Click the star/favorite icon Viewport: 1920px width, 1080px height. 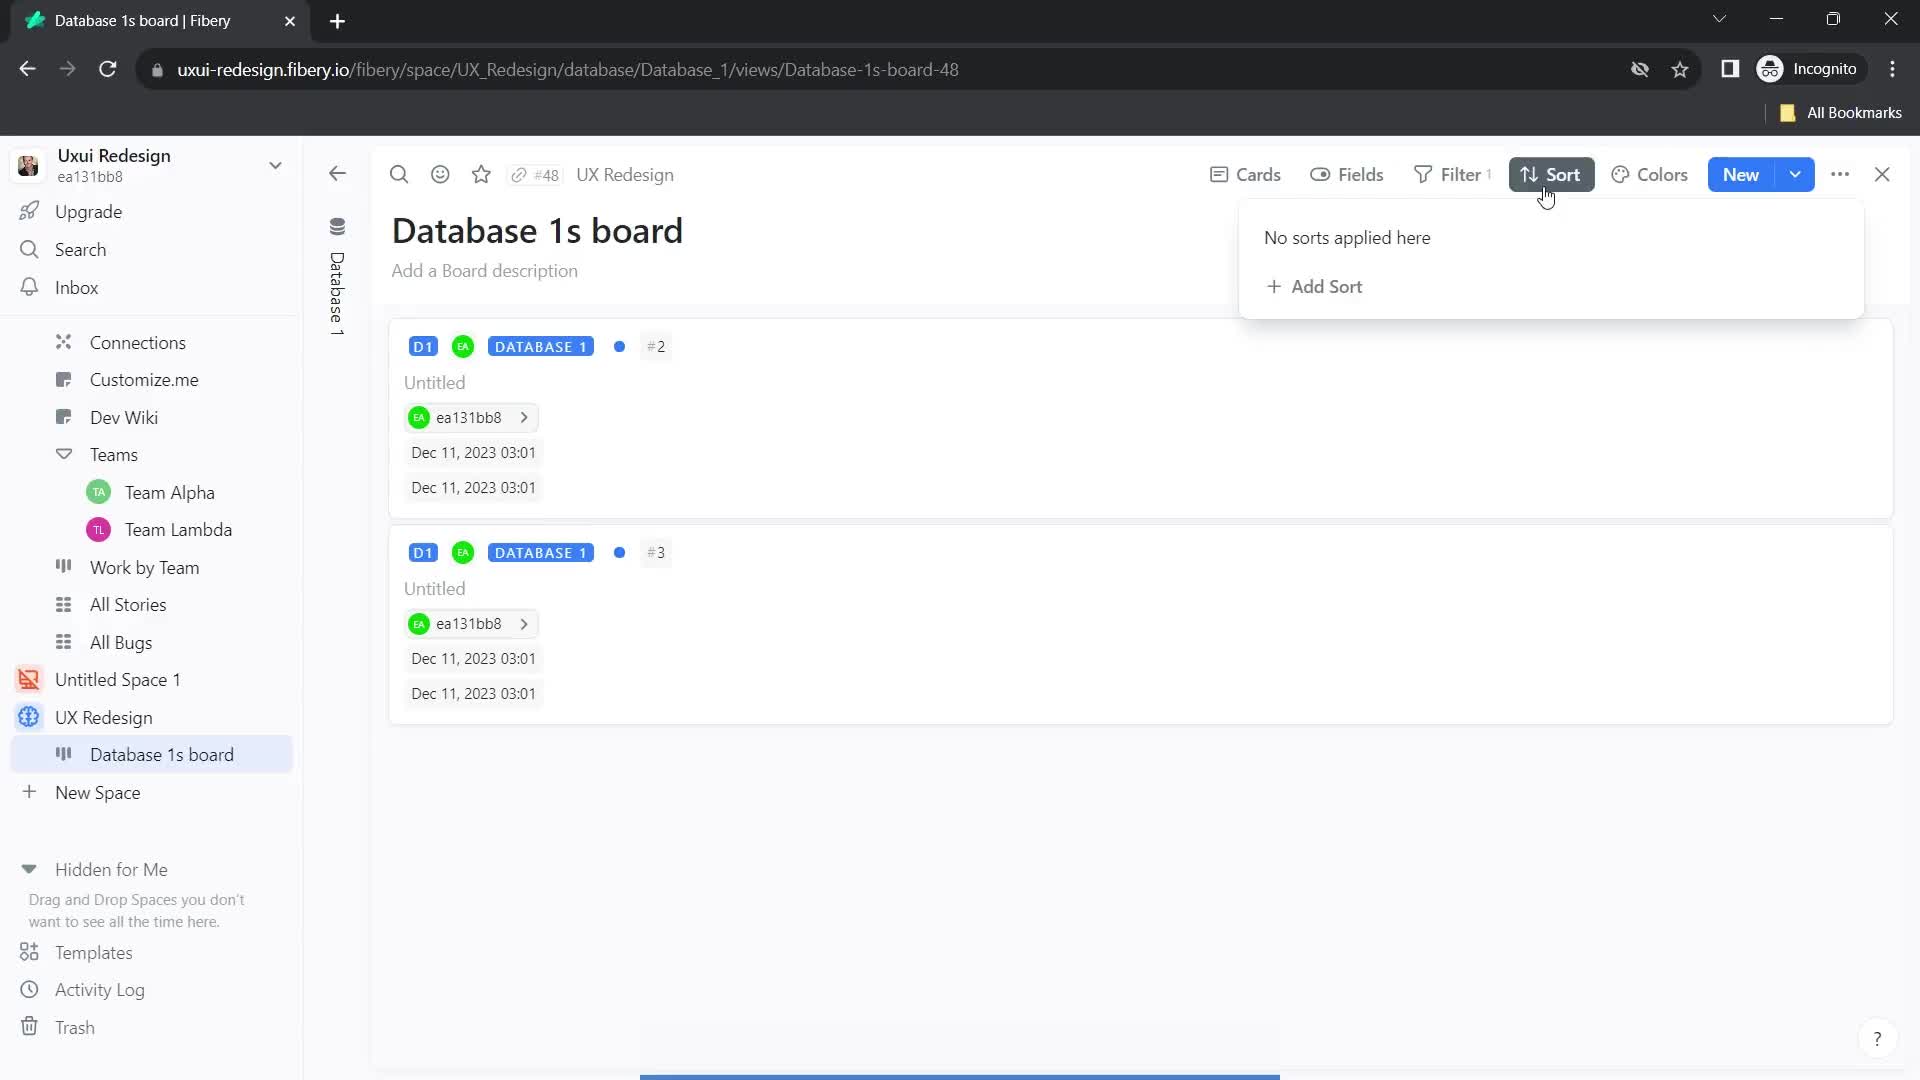click(481, 173)
